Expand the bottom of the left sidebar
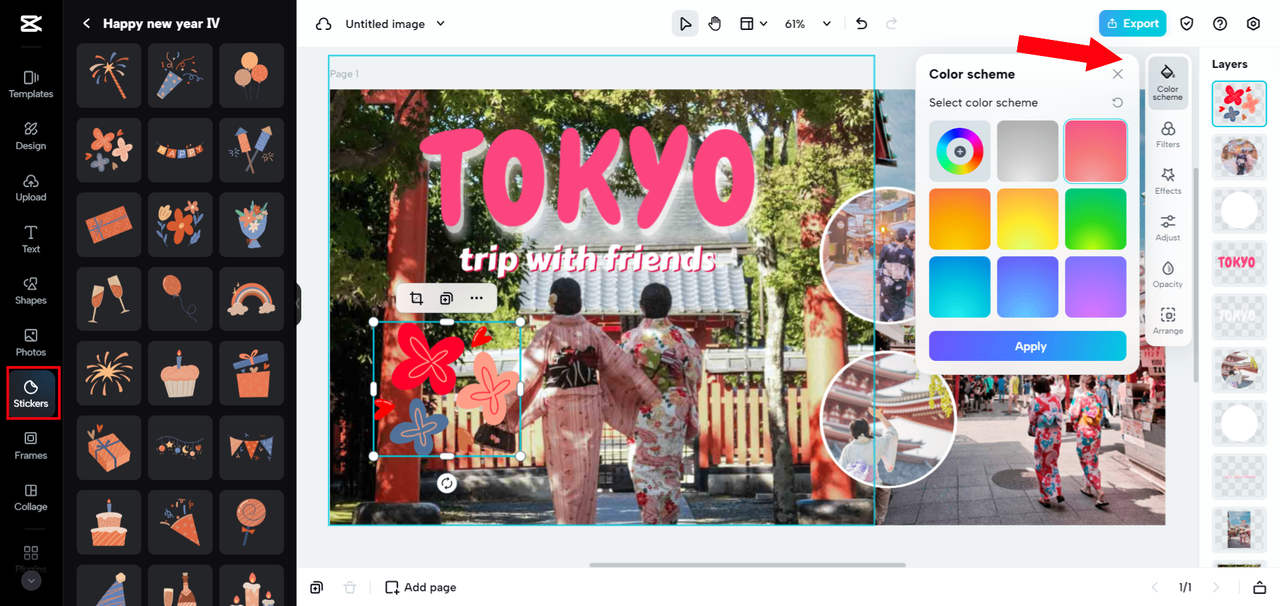This screenshot has height=606, width=1280. (31, 580)
